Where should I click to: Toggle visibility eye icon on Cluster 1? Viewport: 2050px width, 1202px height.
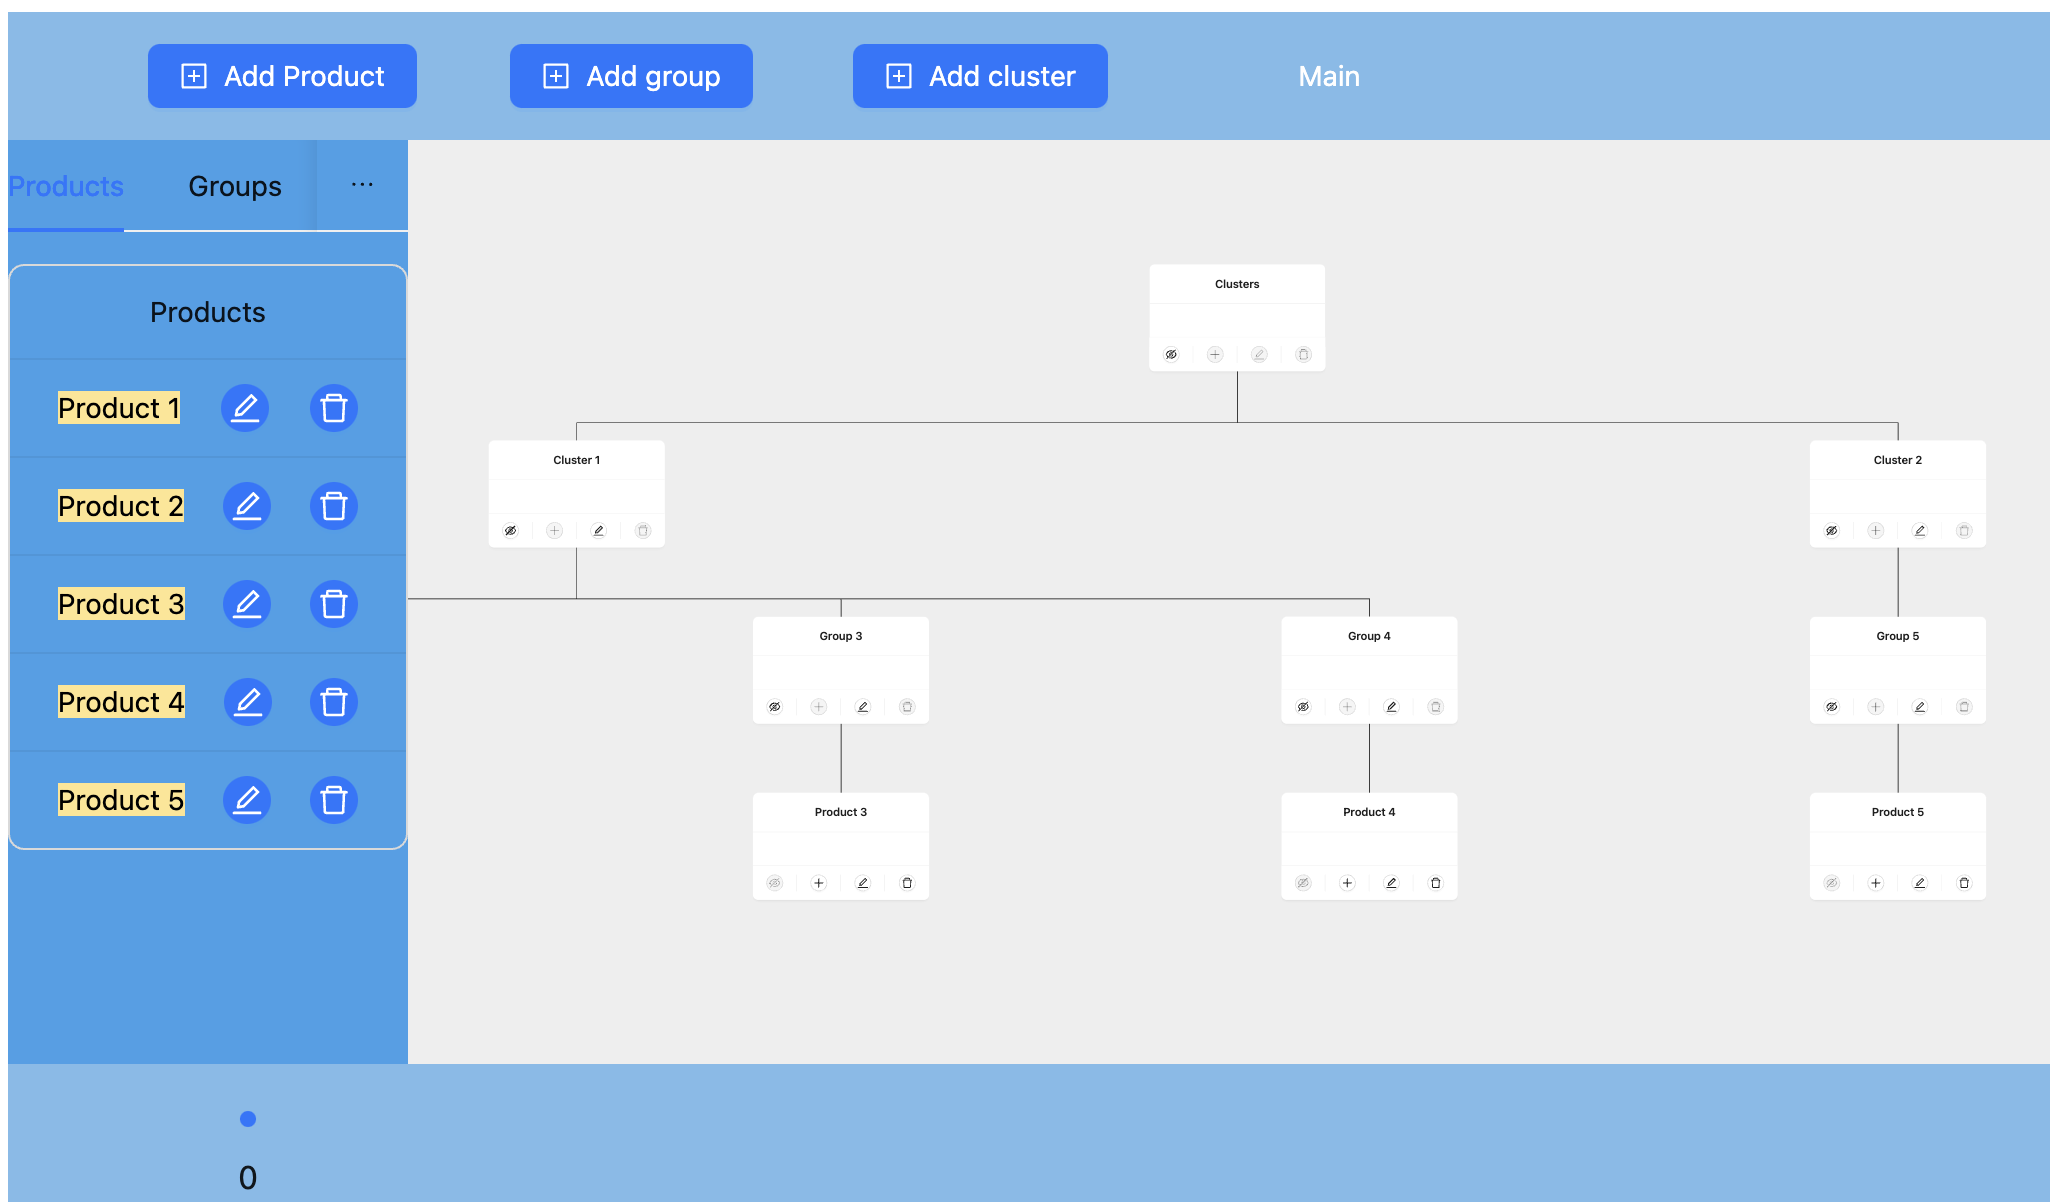pos(511,531)
